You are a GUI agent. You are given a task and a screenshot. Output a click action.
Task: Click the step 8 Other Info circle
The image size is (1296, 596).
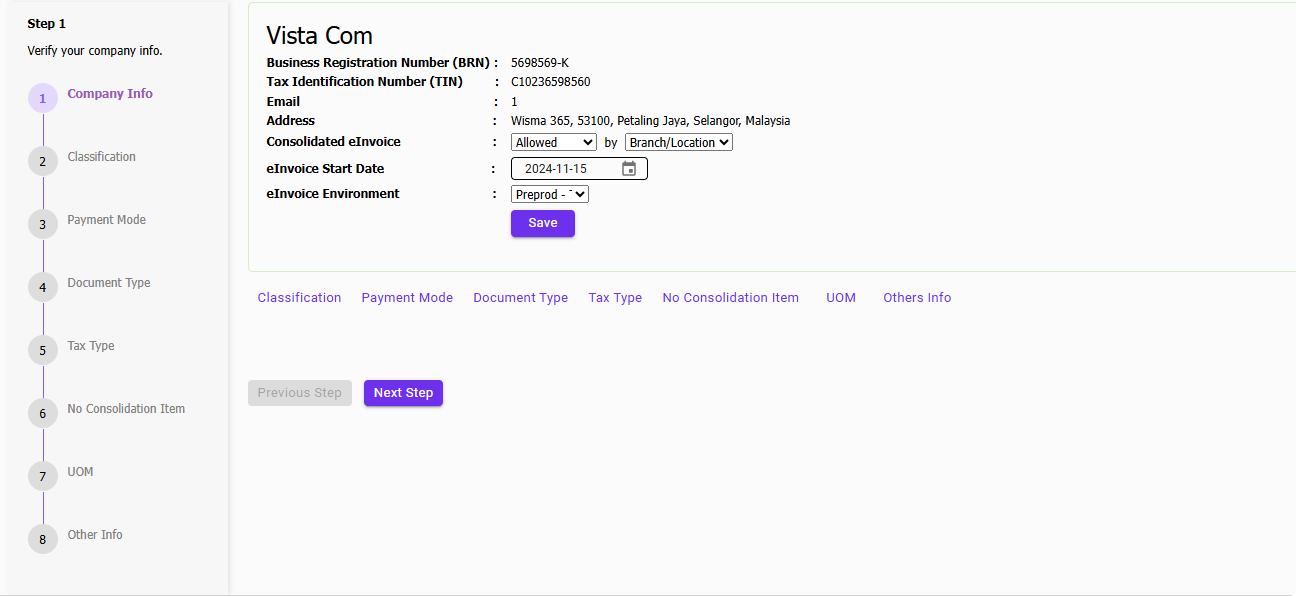(x=42, y=539)
